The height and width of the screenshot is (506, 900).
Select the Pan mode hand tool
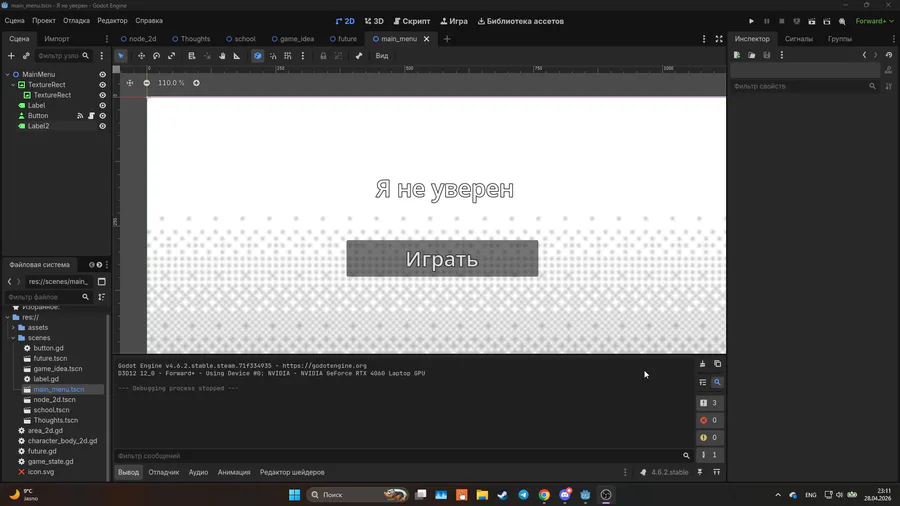[x=222, y=56]
